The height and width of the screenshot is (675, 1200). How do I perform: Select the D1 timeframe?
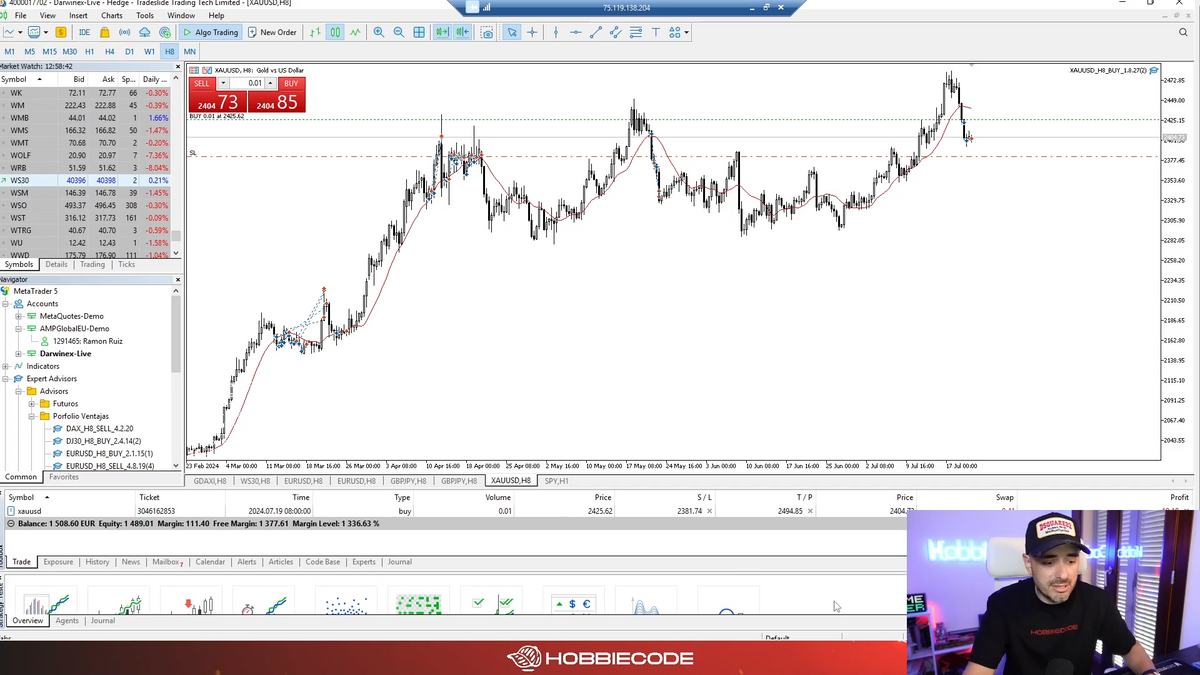(129, 51)
